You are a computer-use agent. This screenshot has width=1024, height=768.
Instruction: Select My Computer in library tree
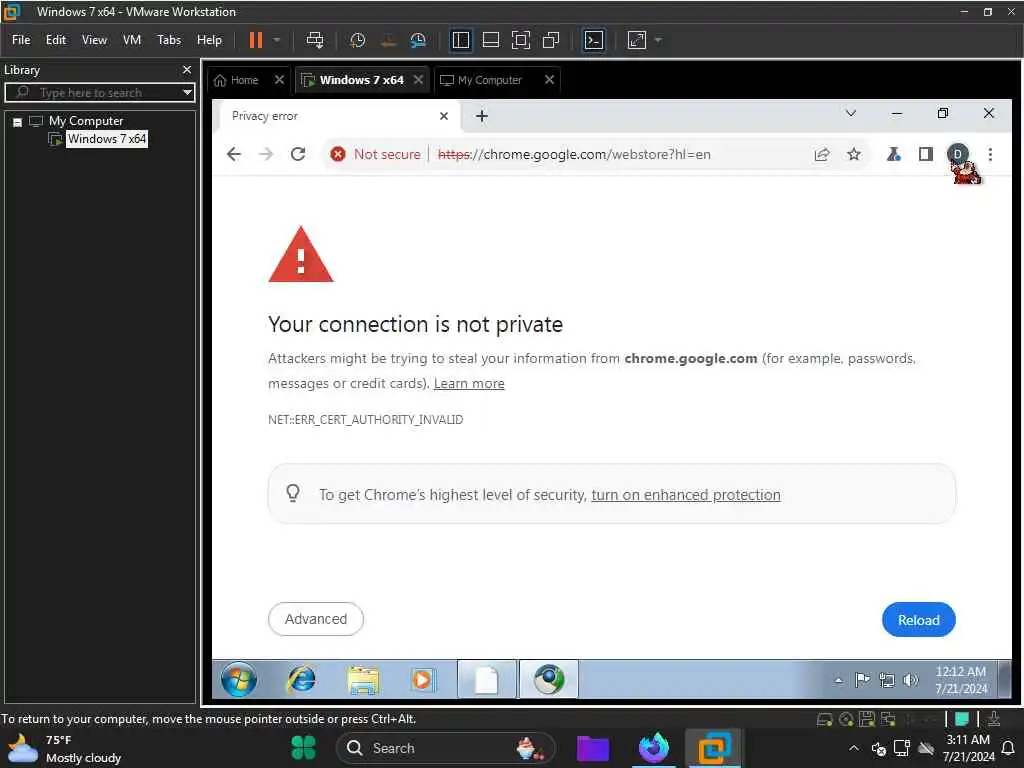pyautogui.click(x=86, y=121)
